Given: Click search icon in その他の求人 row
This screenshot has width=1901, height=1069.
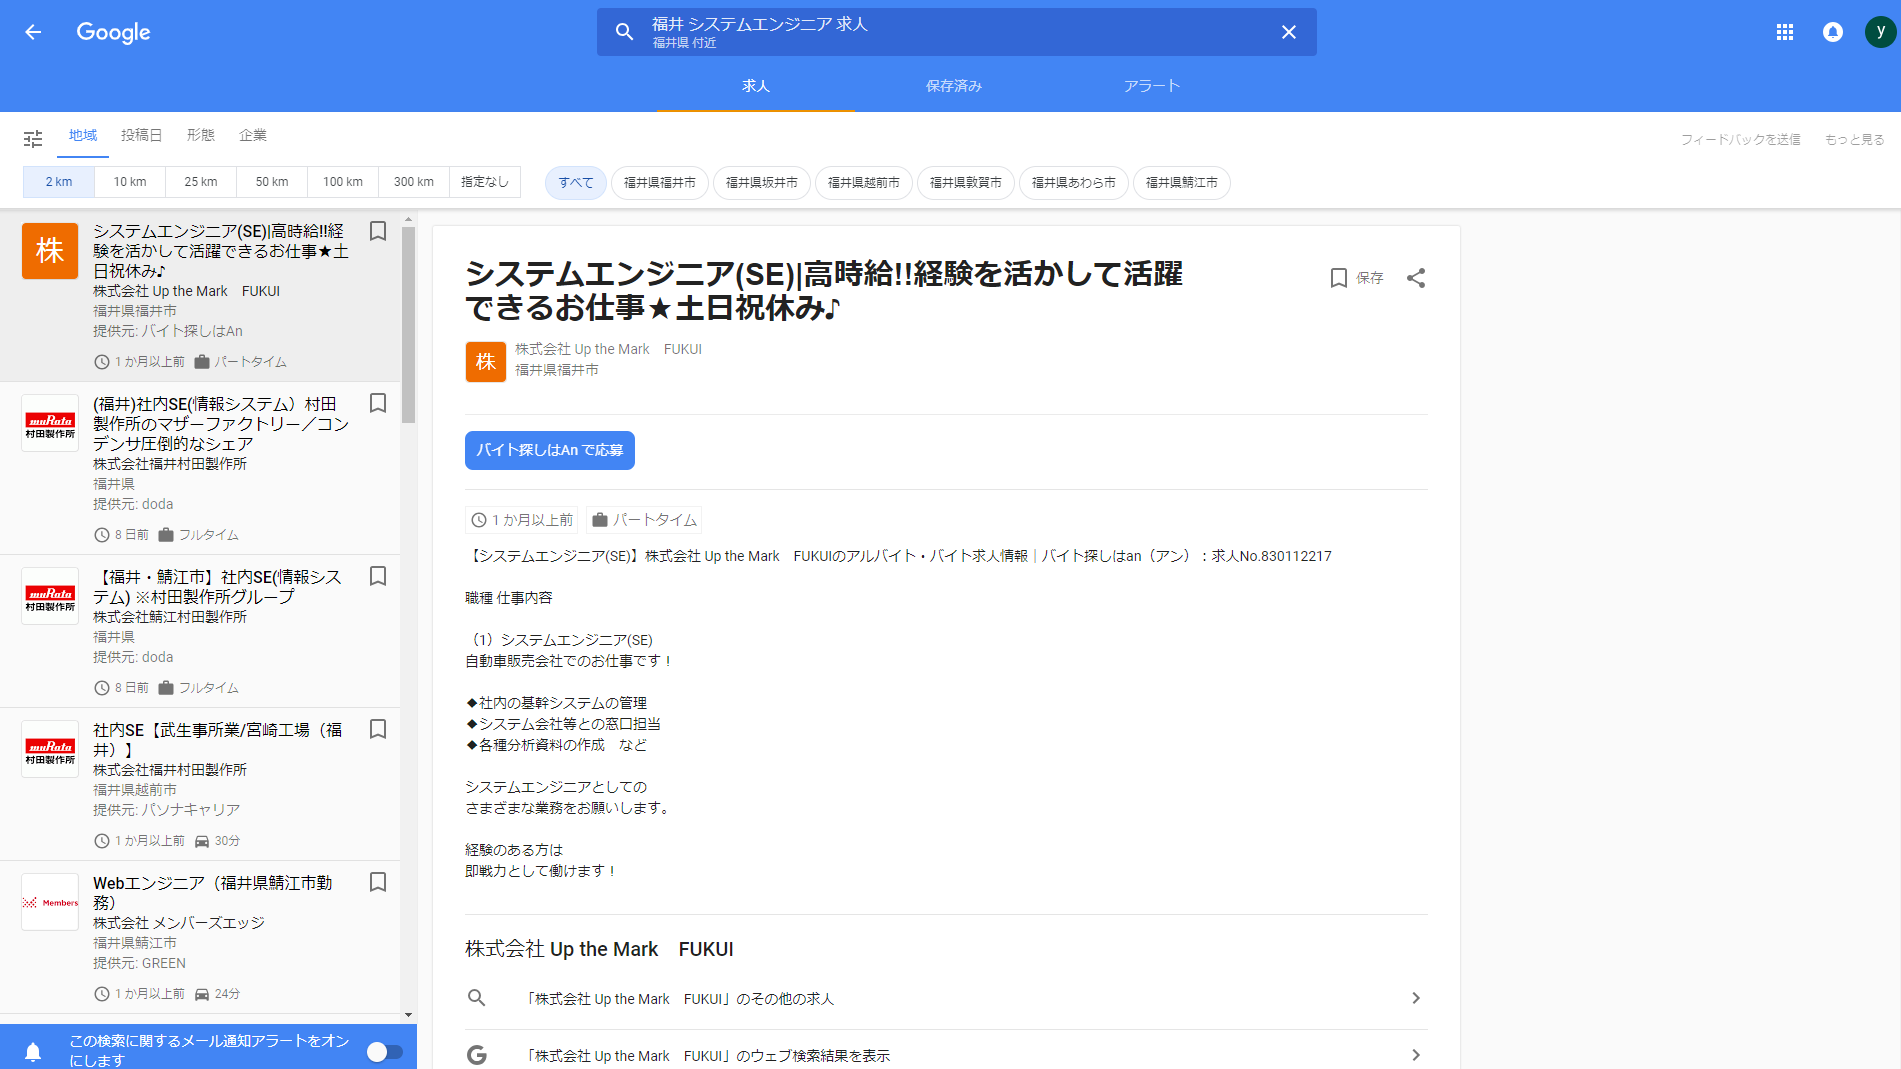Looking at the screenshot, I should click(477, 998).
